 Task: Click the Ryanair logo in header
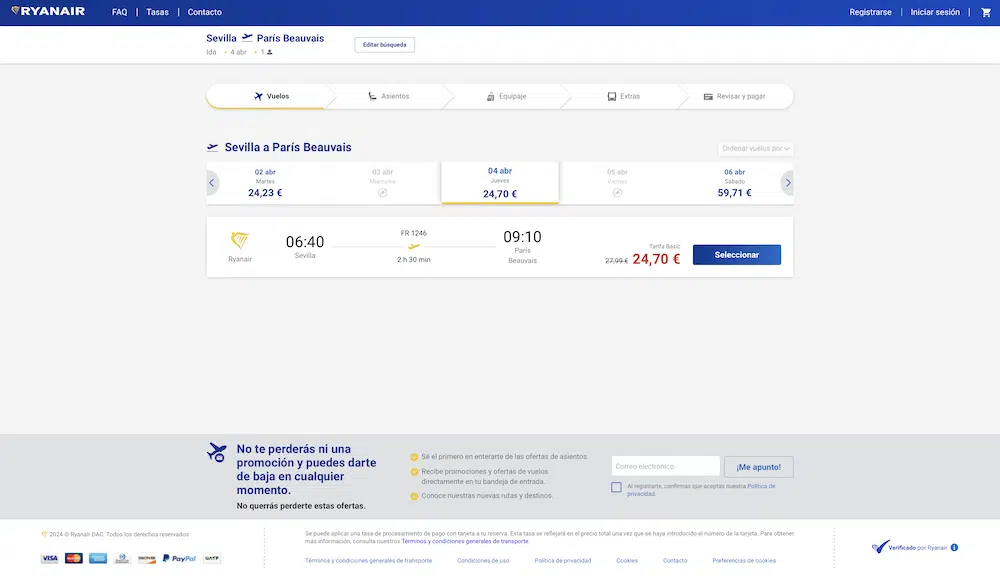tap(48, 11)
